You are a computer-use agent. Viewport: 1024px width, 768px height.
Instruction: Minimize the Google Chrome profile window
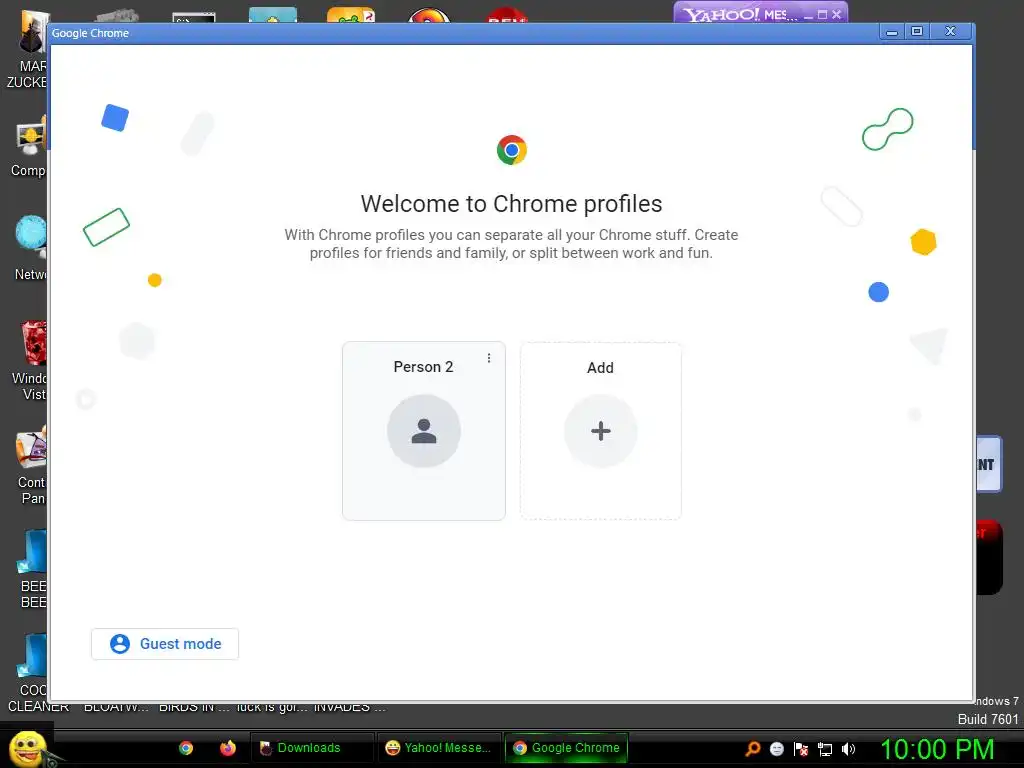click(891, 31)
